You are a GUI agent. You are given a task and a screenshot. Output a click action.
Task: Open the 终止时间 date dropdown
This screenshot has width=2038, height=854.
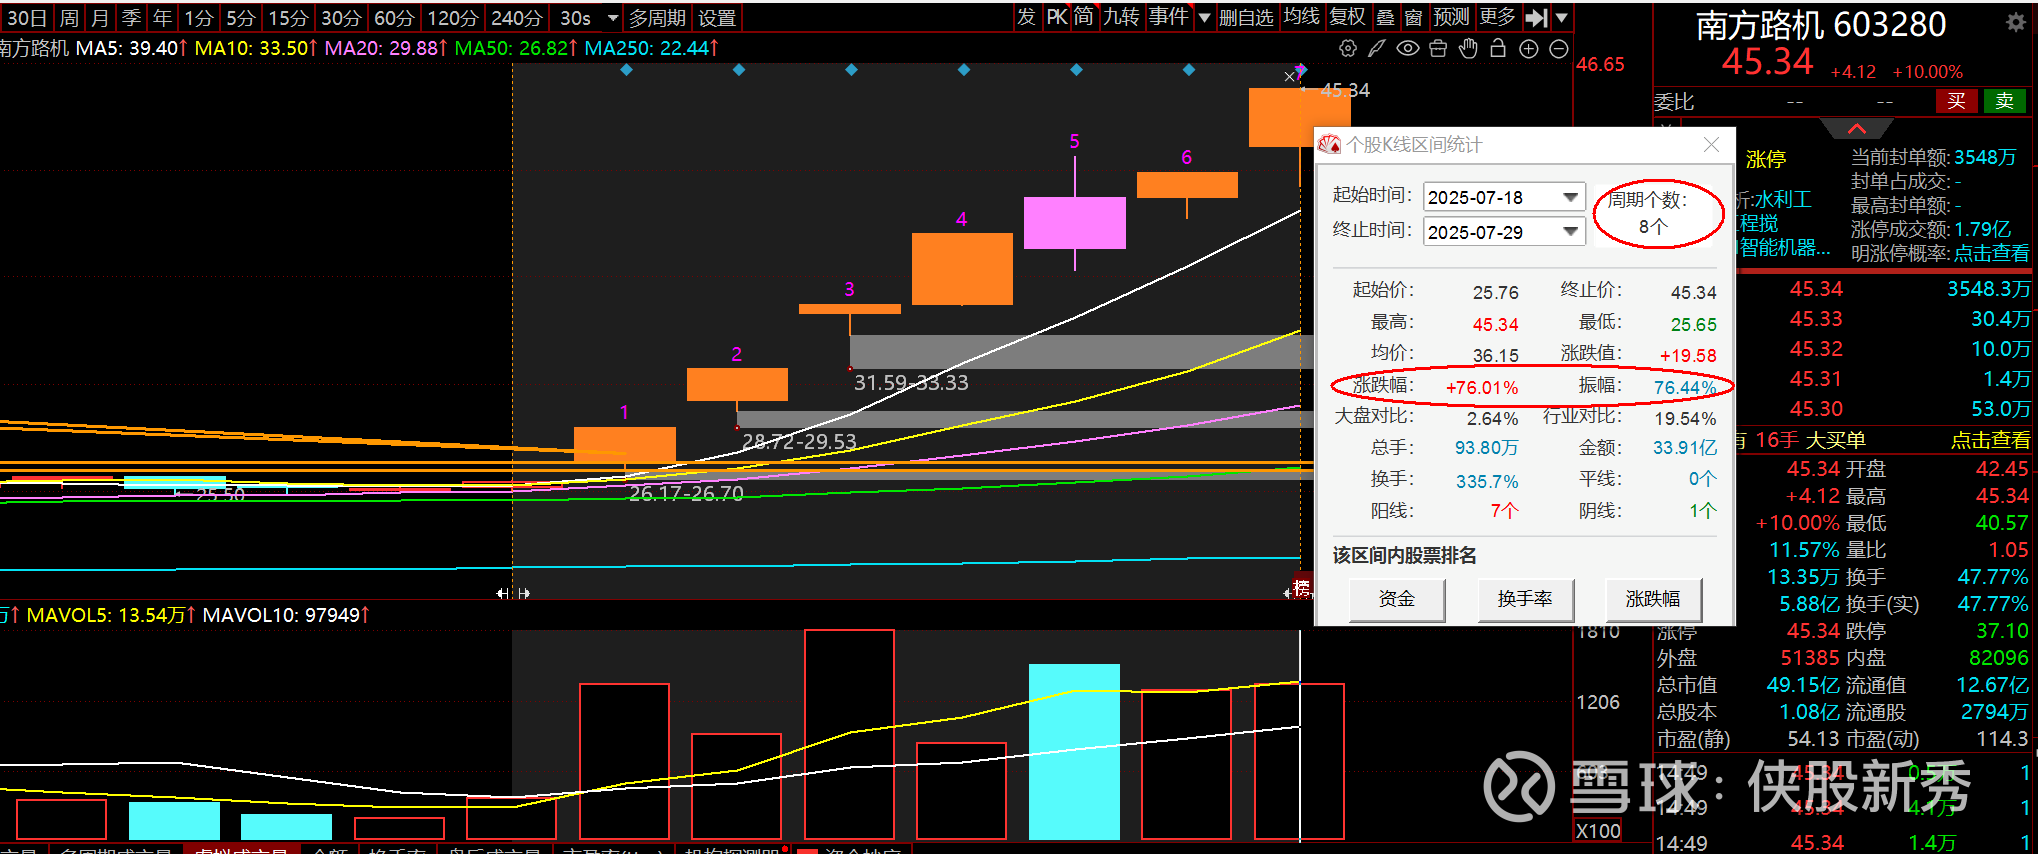[1571, 232]
